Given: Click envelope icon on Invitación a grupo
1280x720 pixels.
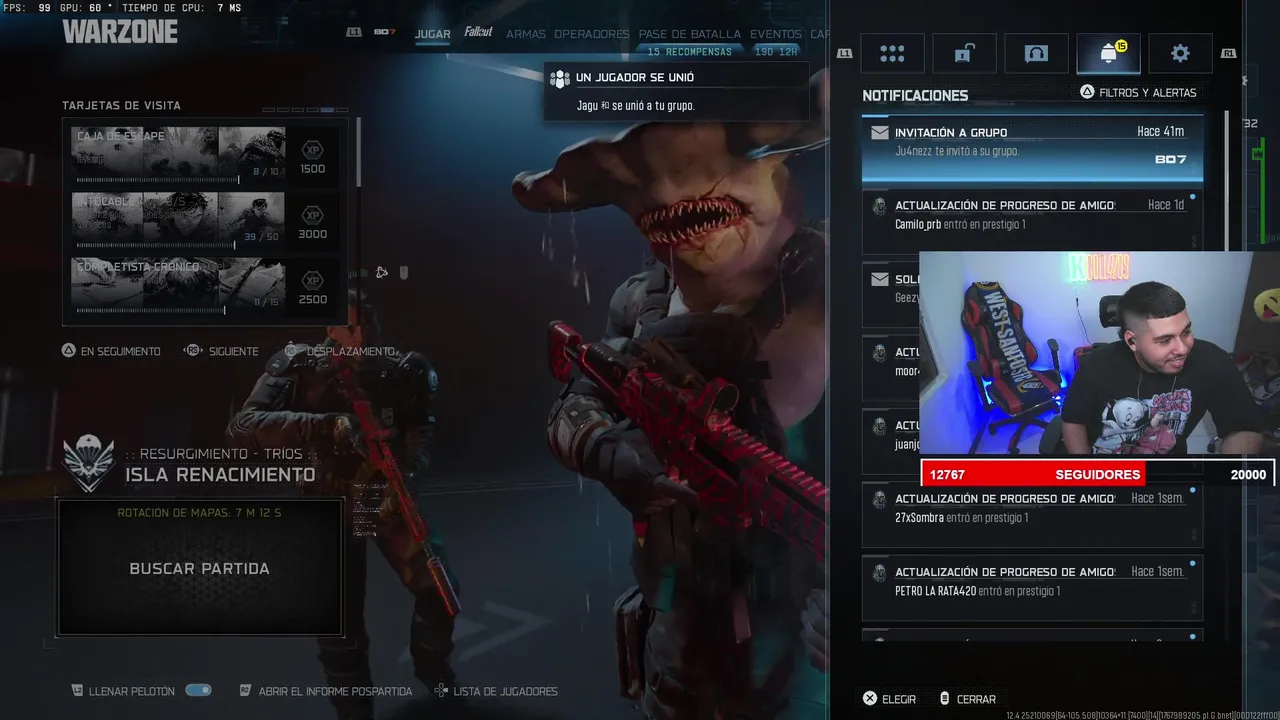Looking at the screenshot, I should tap(880, 132).
